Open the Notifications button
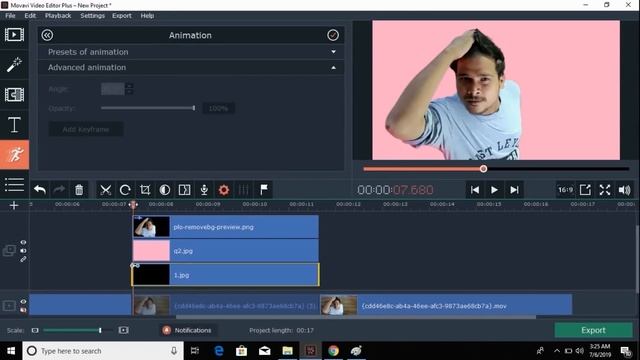640x360 pixels. pos(187,330)
